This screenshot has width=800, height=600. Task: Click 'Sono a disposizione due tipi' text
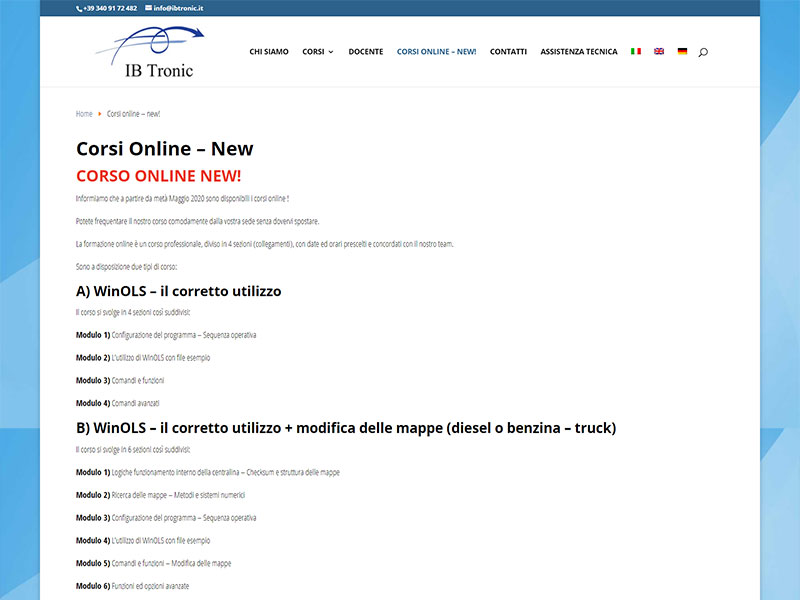127,267
